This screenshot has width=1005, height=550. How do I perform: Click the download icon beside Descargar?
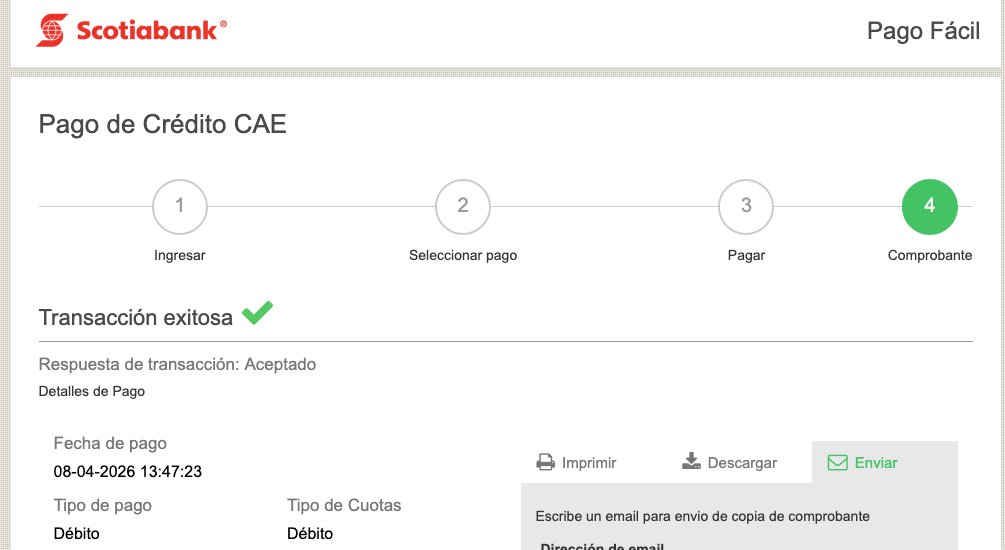coord(691,461)
